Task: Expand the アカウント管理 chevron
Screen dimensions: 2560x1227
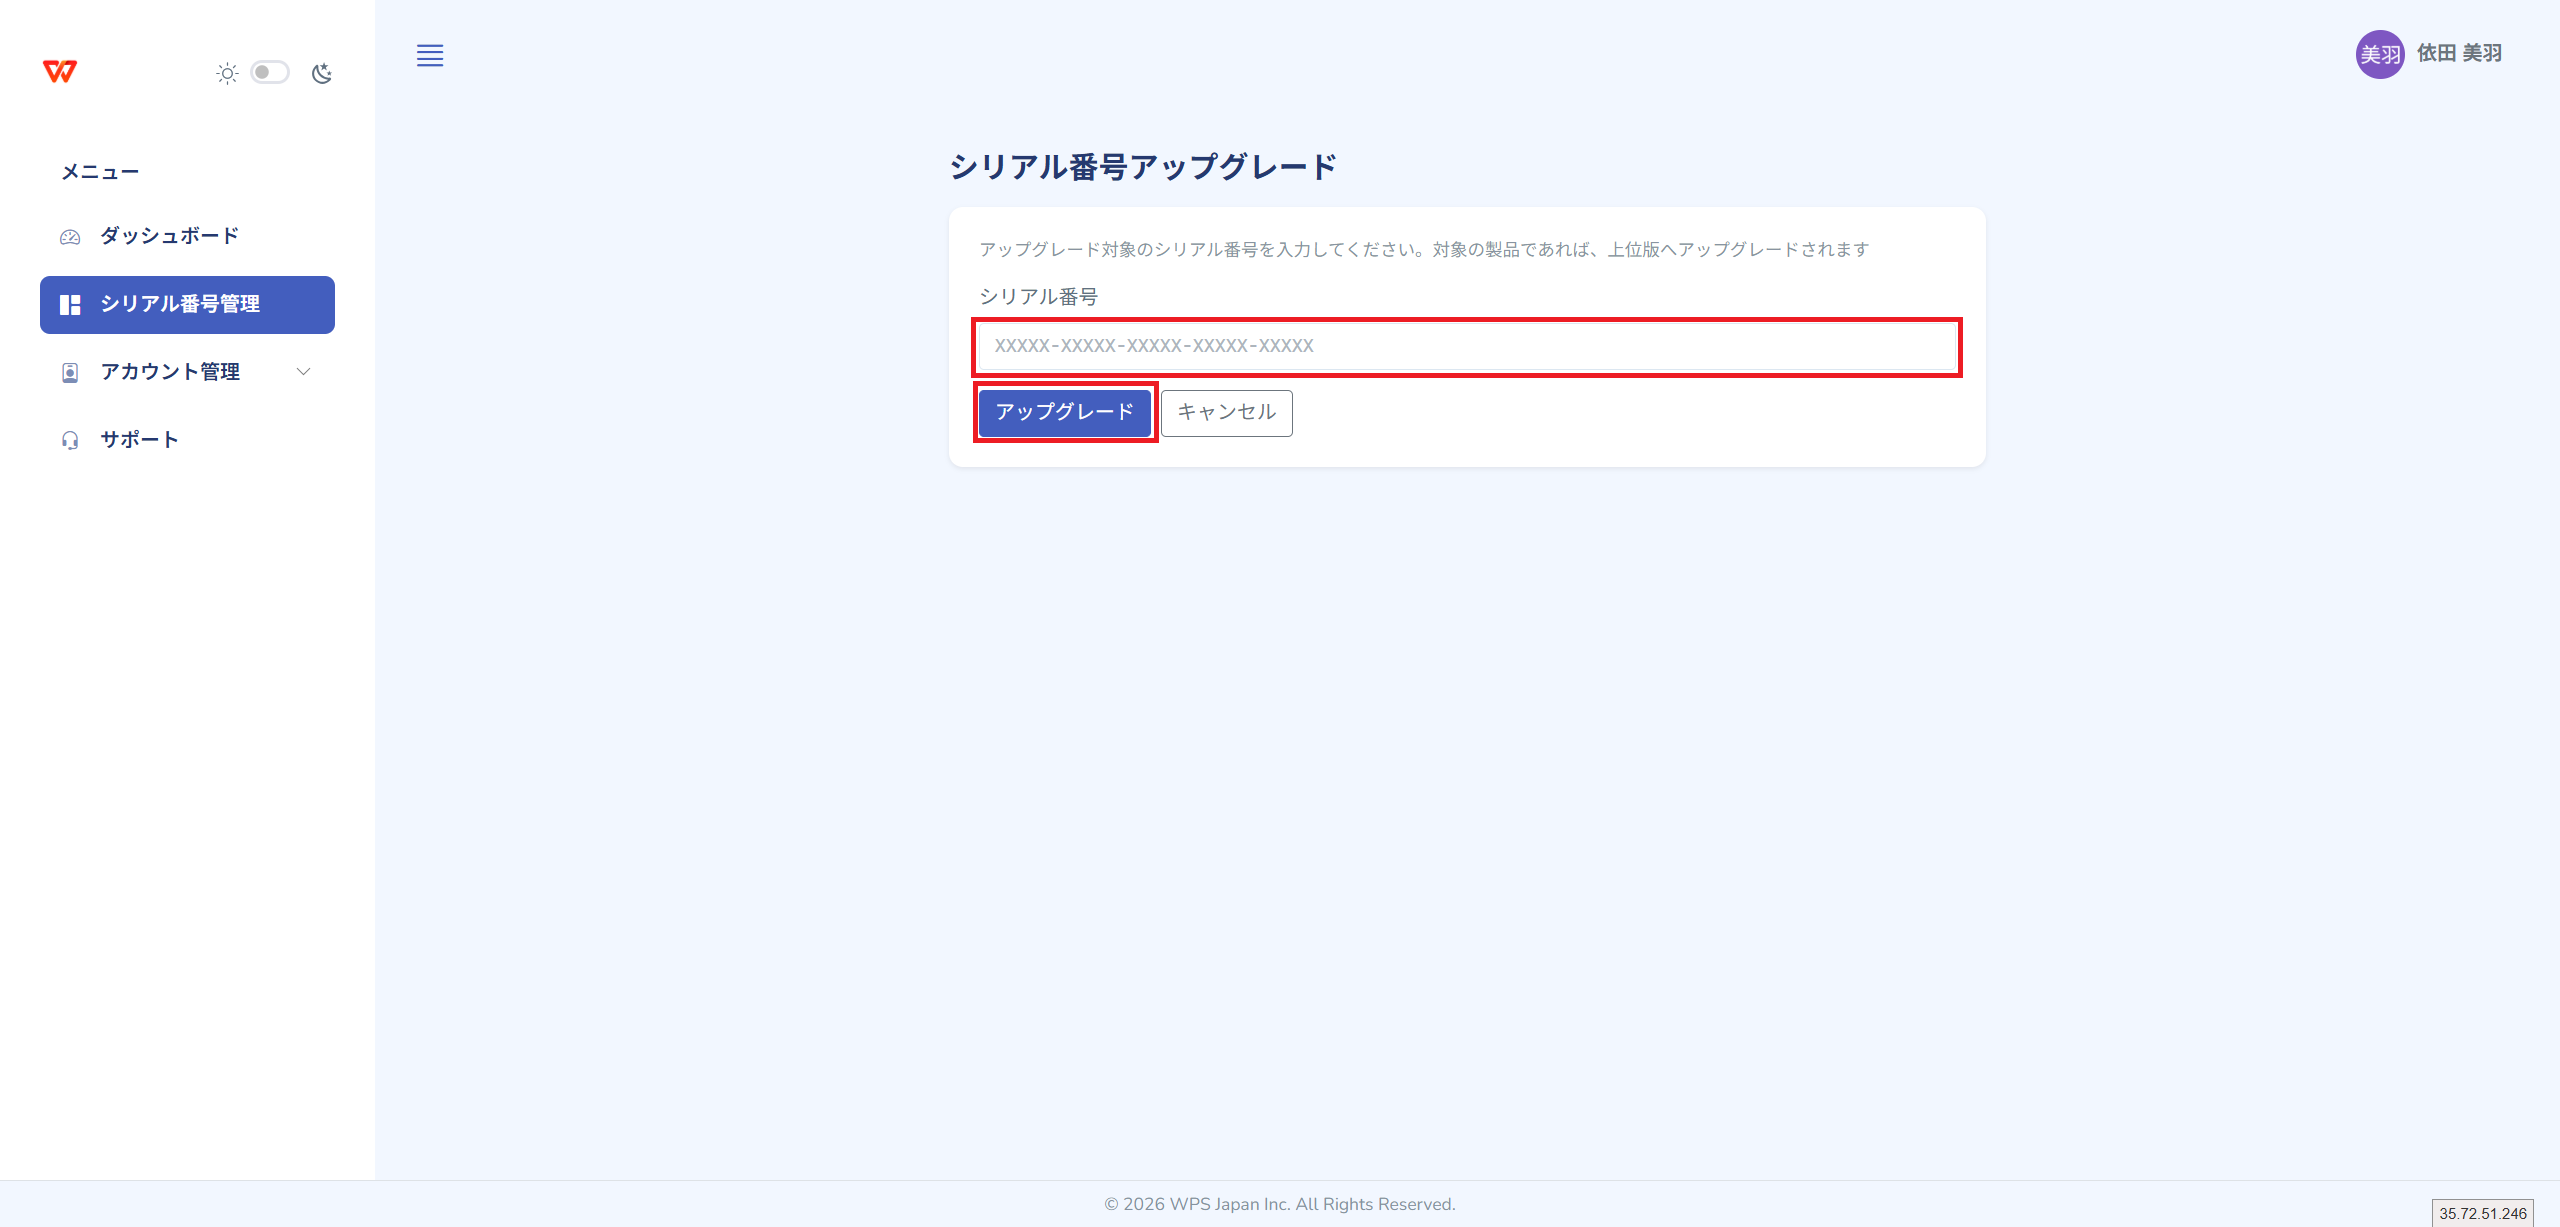Action: [x=304, y=372]
